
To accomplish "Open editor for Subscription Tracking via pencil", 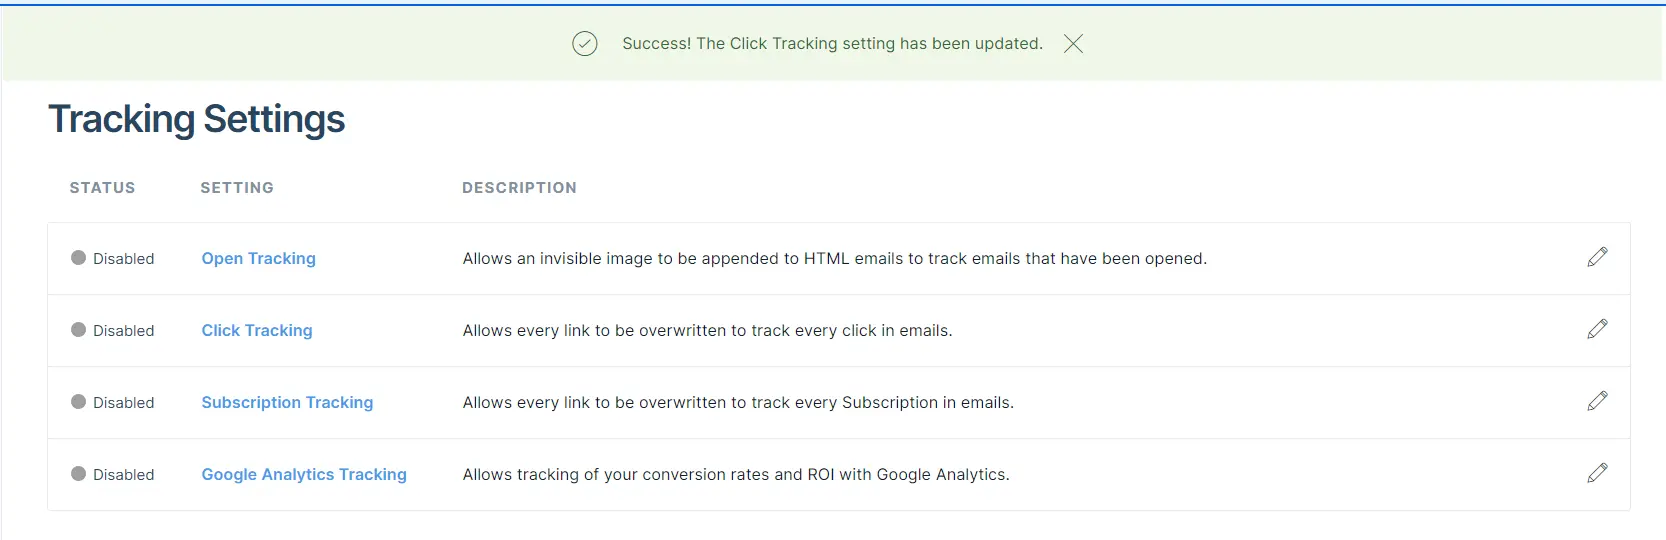I will pyautogui.click(x=1597, y=401).
